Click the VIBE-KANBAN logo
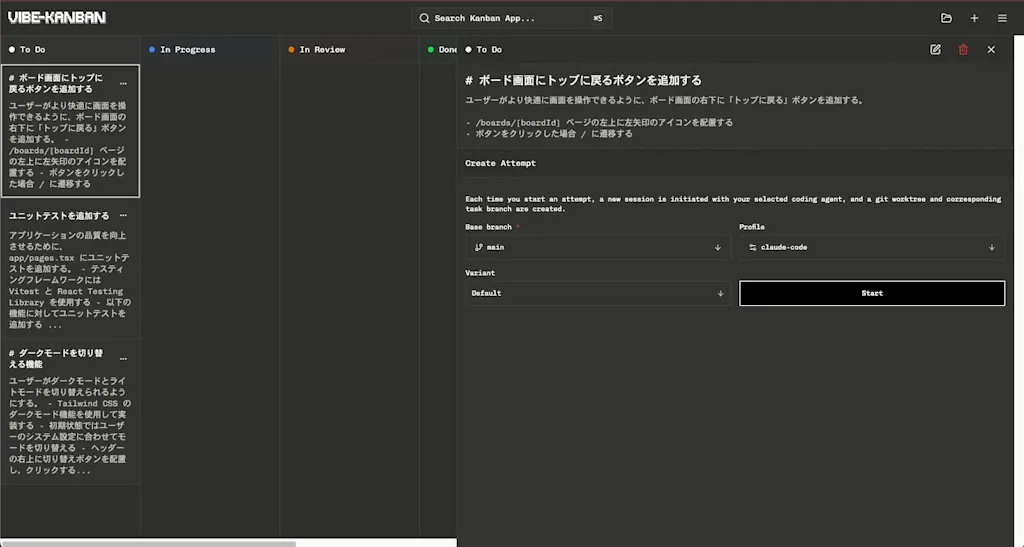This screenshot has width=1024, height=547. pyautogui.click(x=57, y=18)
